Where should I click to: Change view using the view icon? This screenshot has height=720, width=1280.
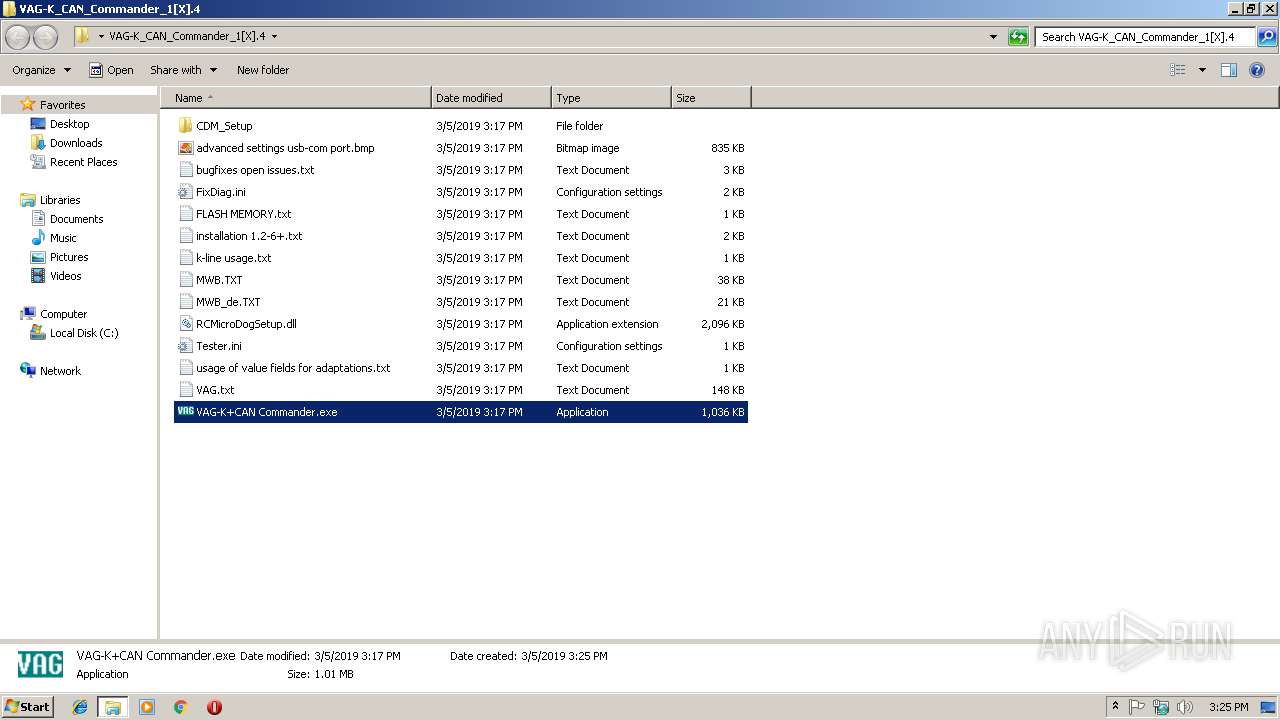(x=1178, y=70)
